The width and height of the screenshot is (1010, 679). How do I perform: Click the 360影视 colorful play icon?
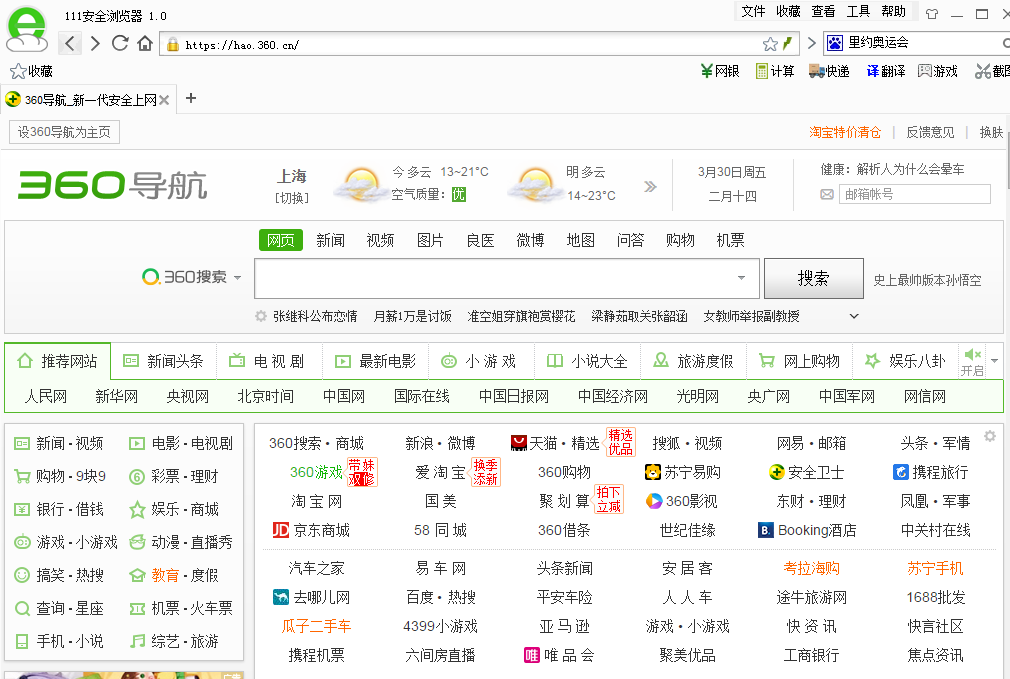click(x=654, y=501)
